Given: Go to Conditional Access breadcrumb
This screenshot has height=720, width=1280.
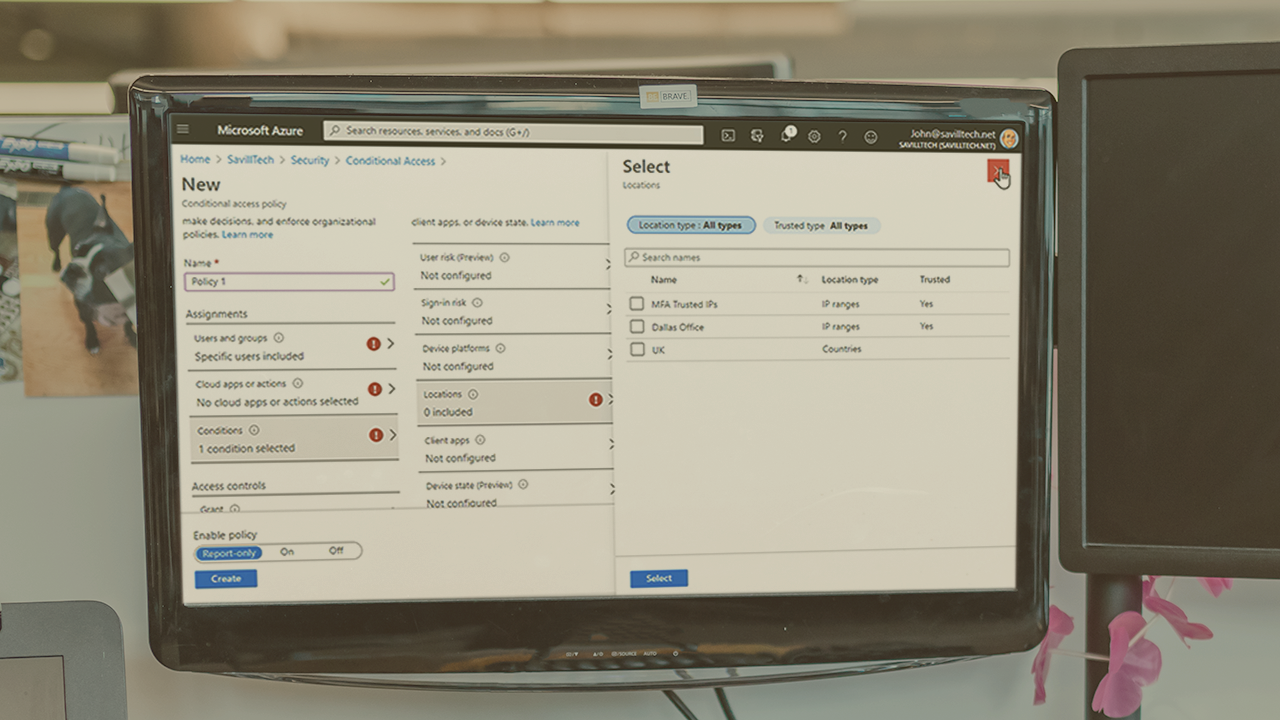Looking at the screenshot, I should coord(390,161).
